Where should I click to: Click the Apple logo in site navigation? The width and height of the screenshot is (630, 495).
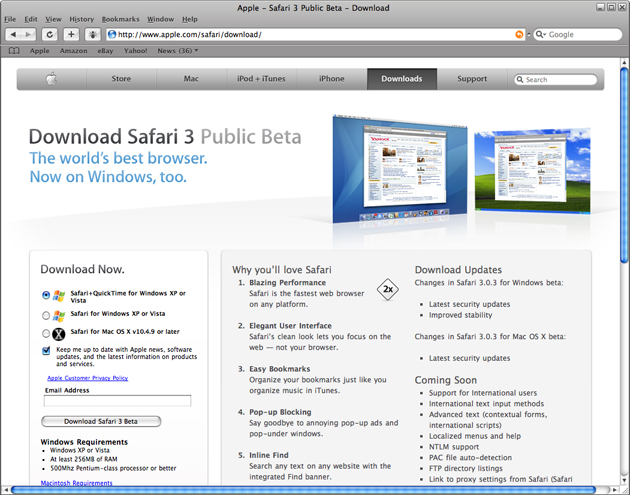click(51, 79)
